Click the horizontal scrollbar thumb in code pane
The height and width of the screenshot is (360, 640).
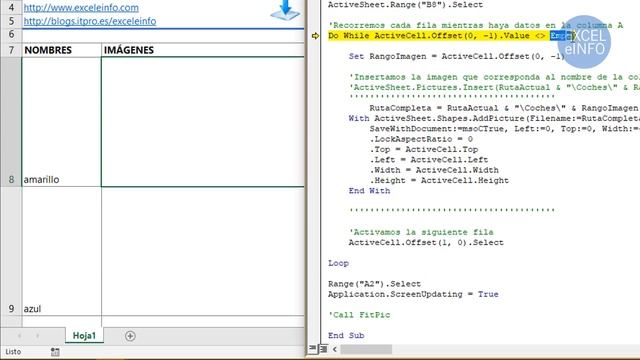pos(366,349)
